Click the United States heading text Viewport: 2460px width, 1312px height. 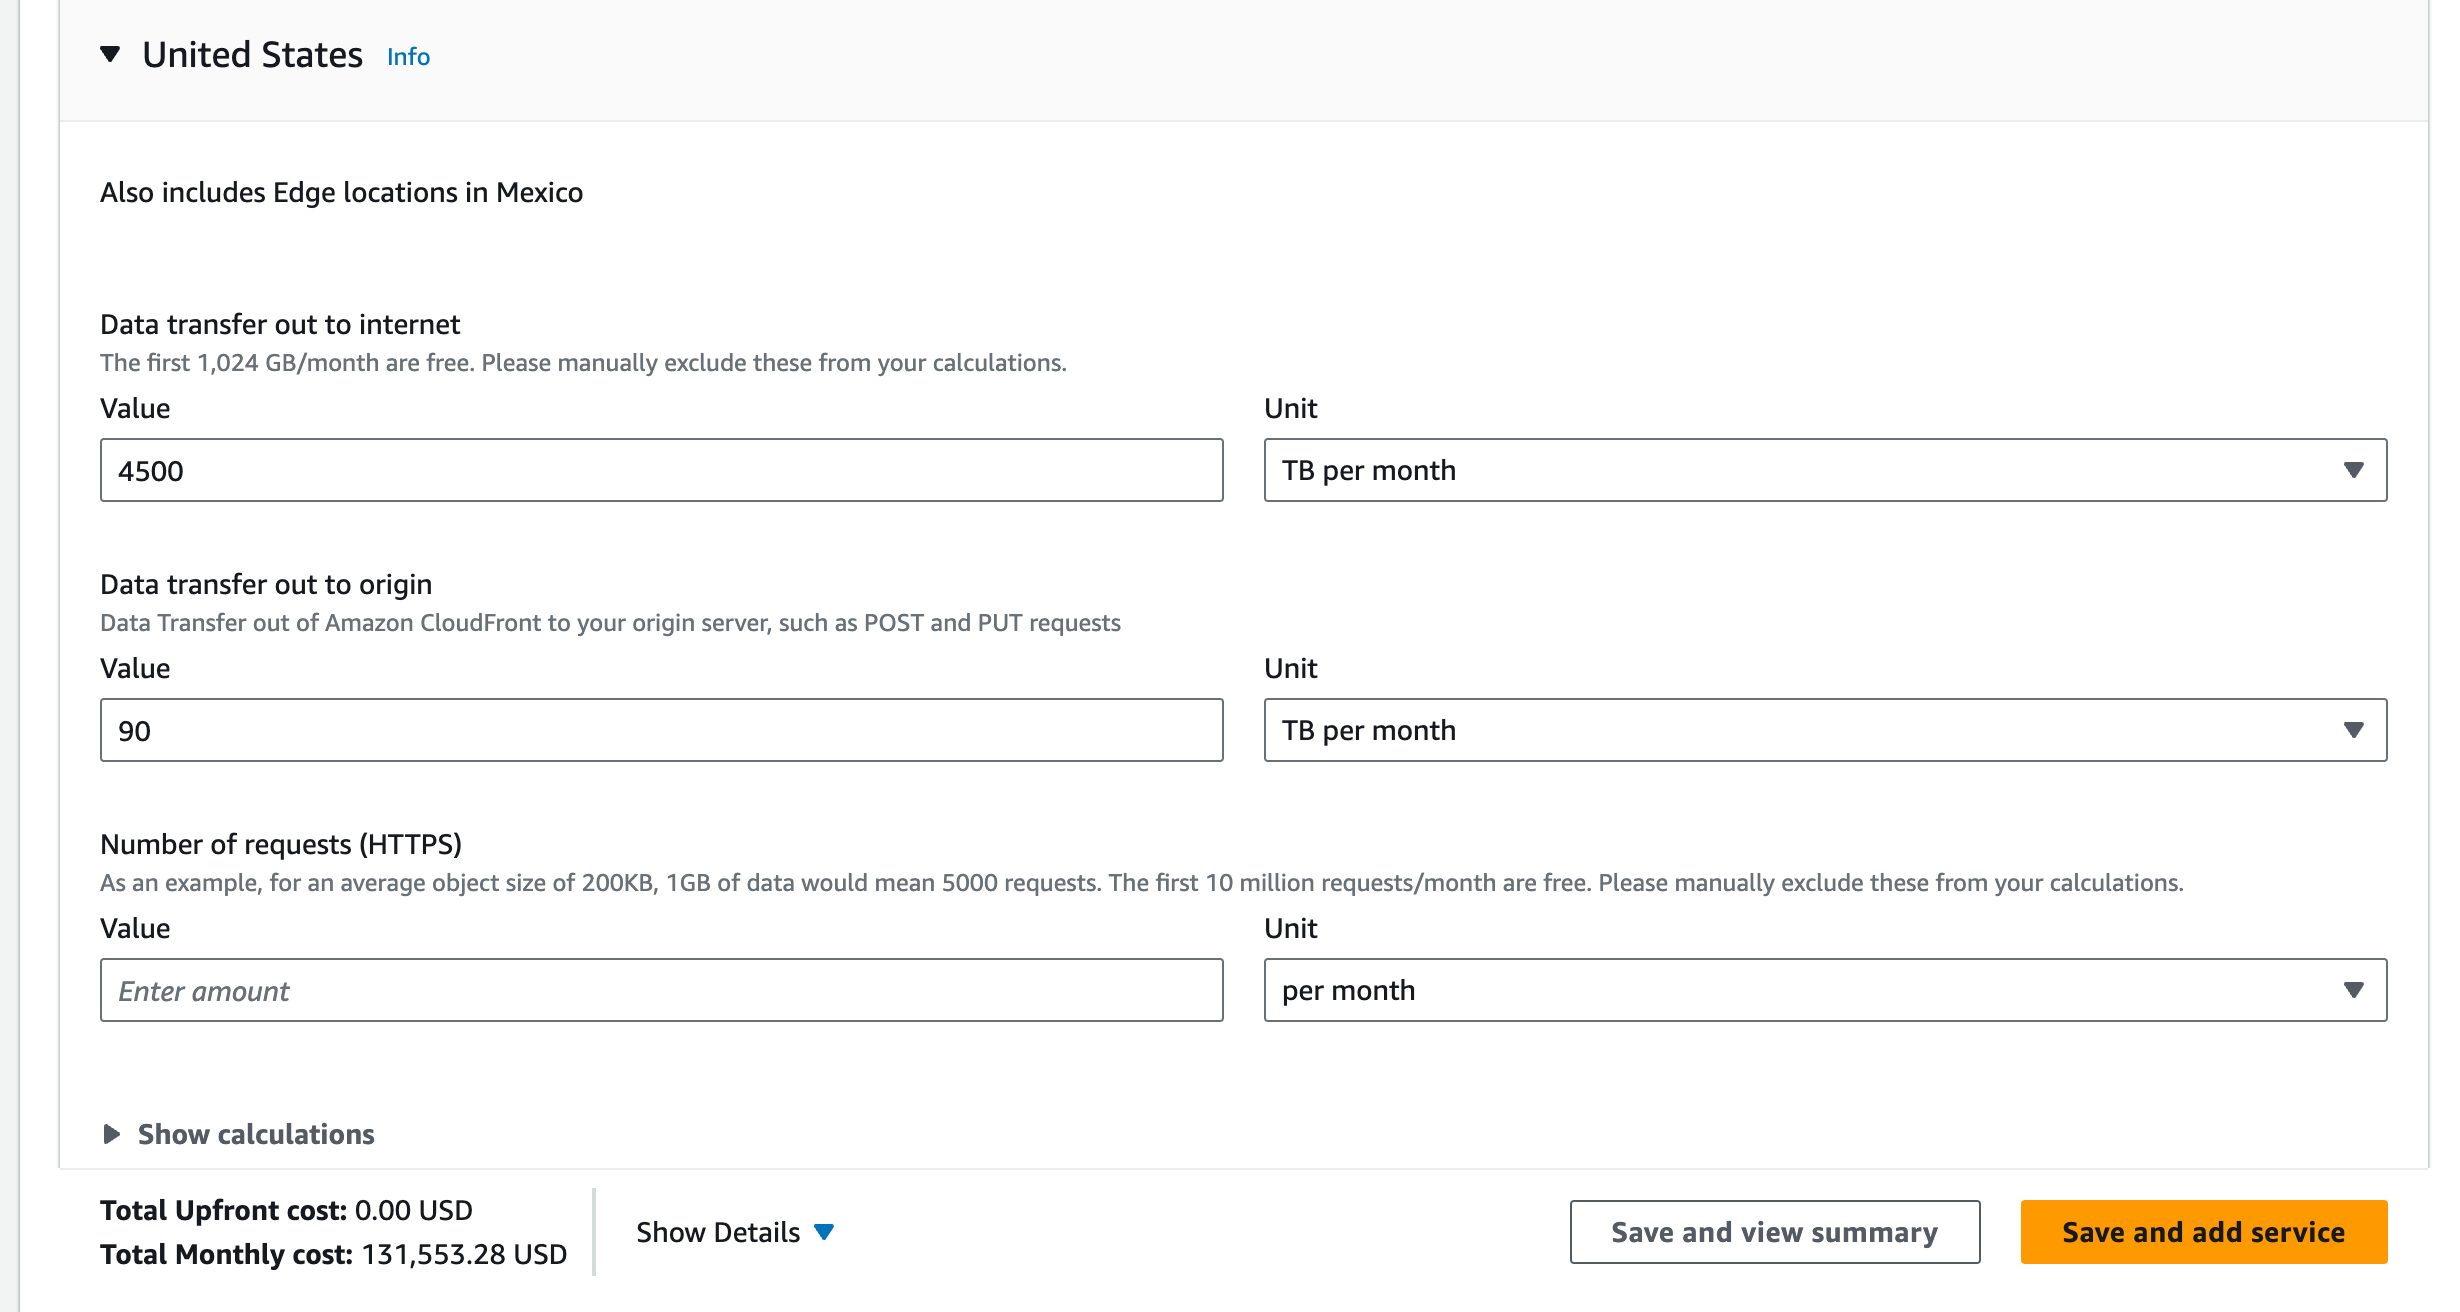[x=252, y=55]
